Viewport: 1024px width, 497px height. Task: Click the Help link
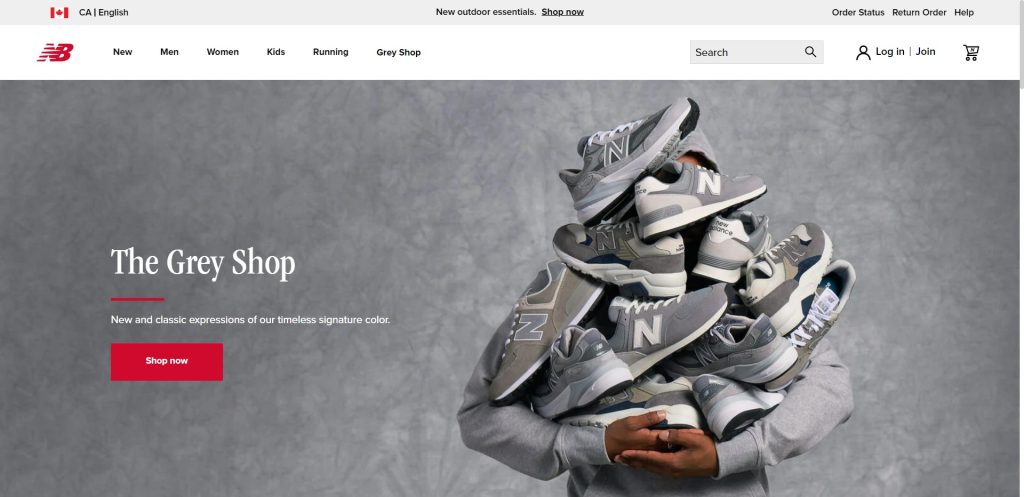click(x=964, y=12)
